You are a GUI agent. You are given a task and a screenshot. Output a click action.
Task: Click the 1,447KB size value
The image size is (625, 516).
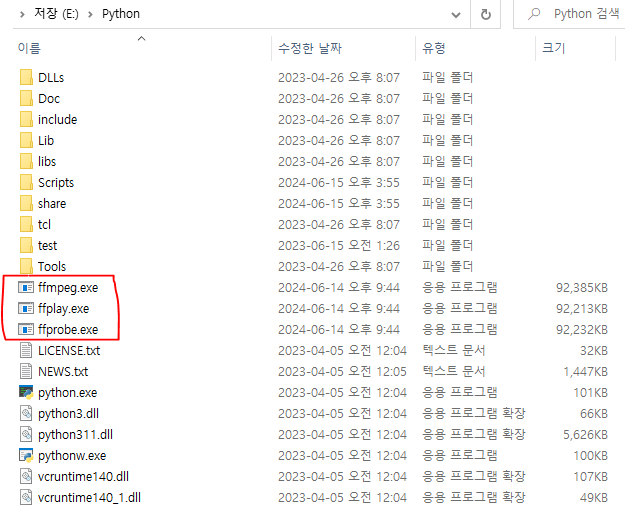(586, 372)
